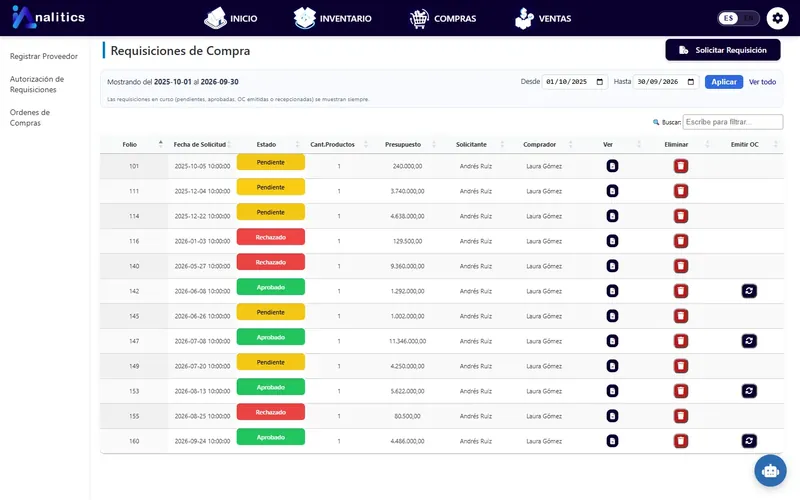The image size is (800, 500).
Task: Click folio number 155 cell
Action: click(134, 416)
